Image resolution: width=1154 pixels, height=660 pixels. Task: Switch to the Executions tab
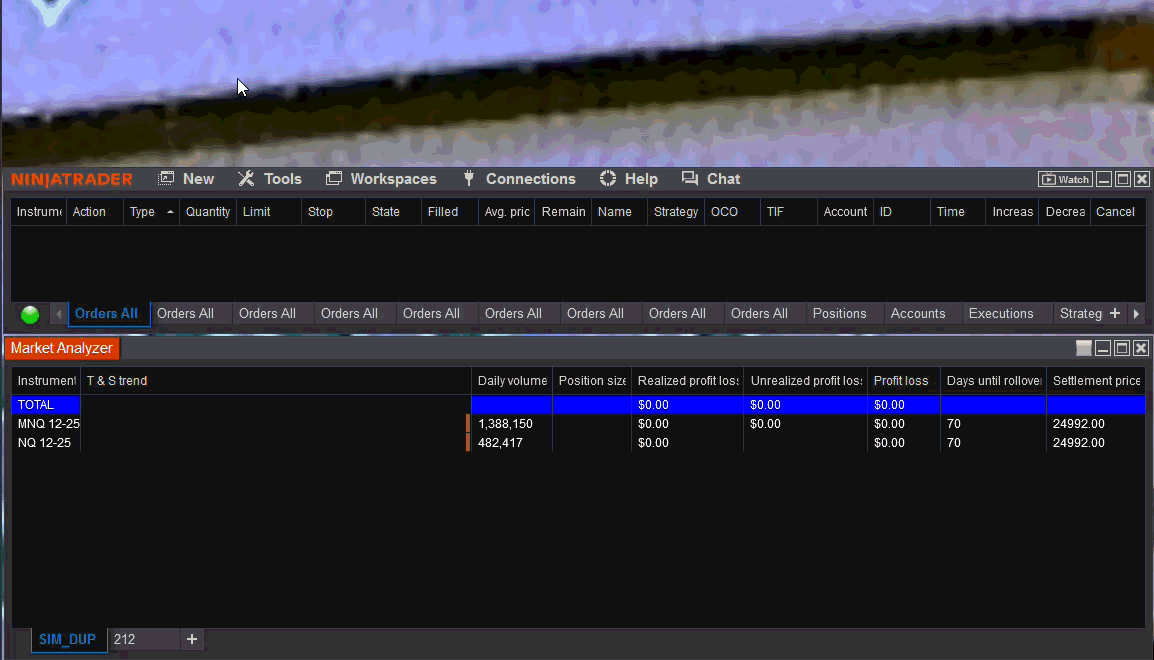(1000, 314)
